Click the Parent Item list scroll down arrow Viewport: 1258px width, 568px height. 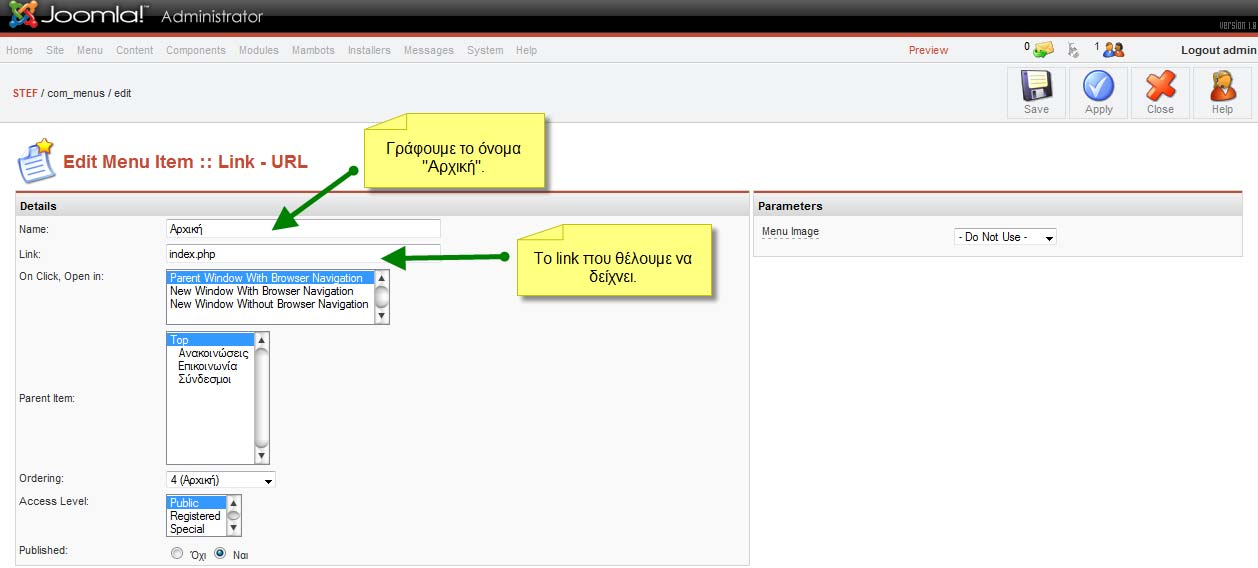pos(262,456)
